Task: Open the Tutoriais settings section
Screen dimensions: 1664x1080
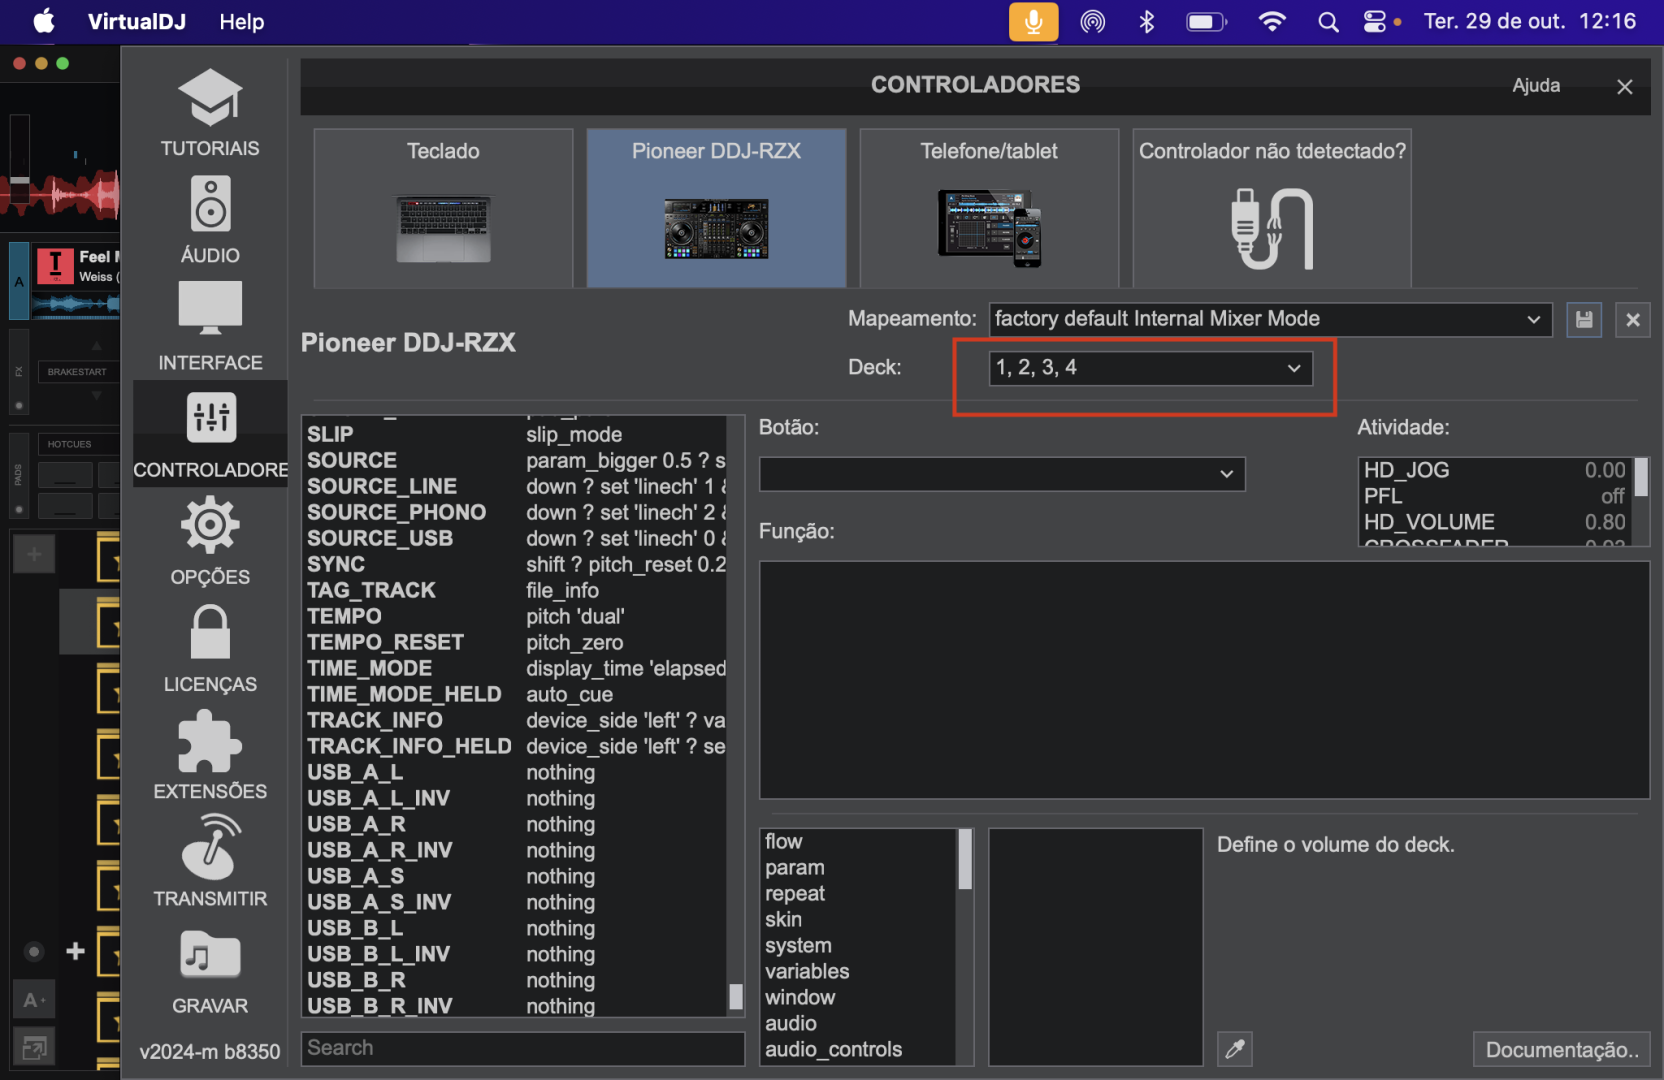Action: pyautogui.click(x=210, y=112)
